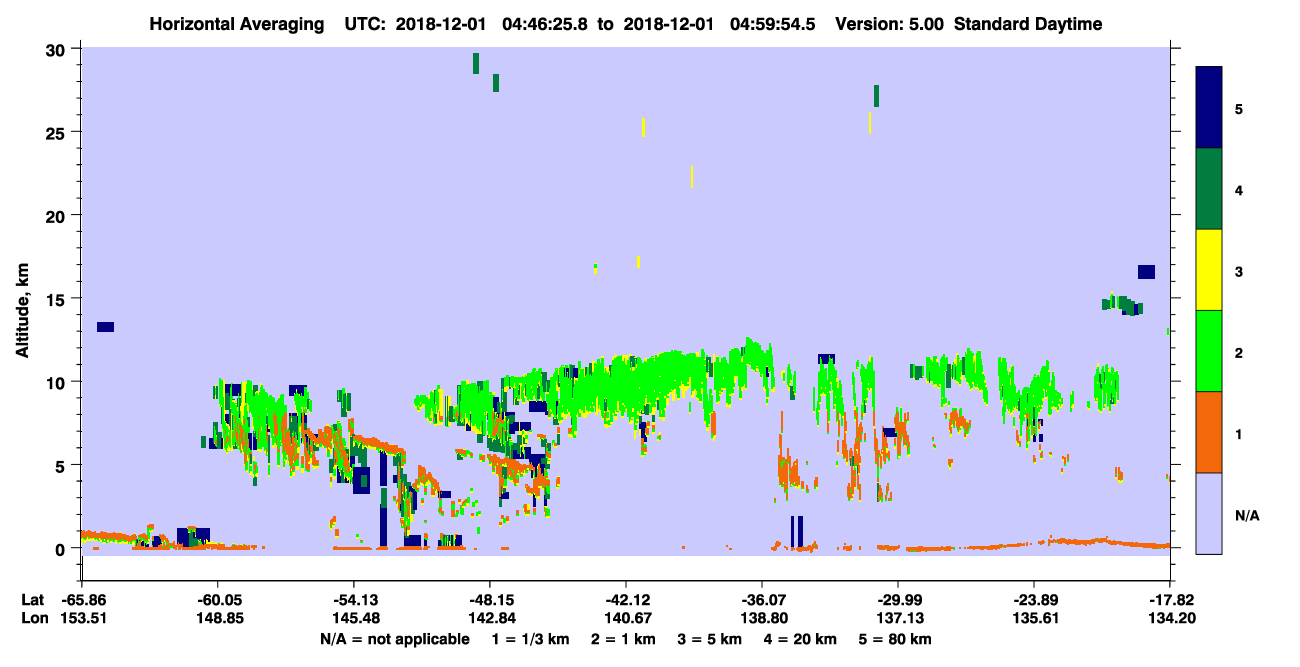Viewport: 1300px width, 667px height.
Task: Click the latitude value -36.07
Action: [762, 599]
